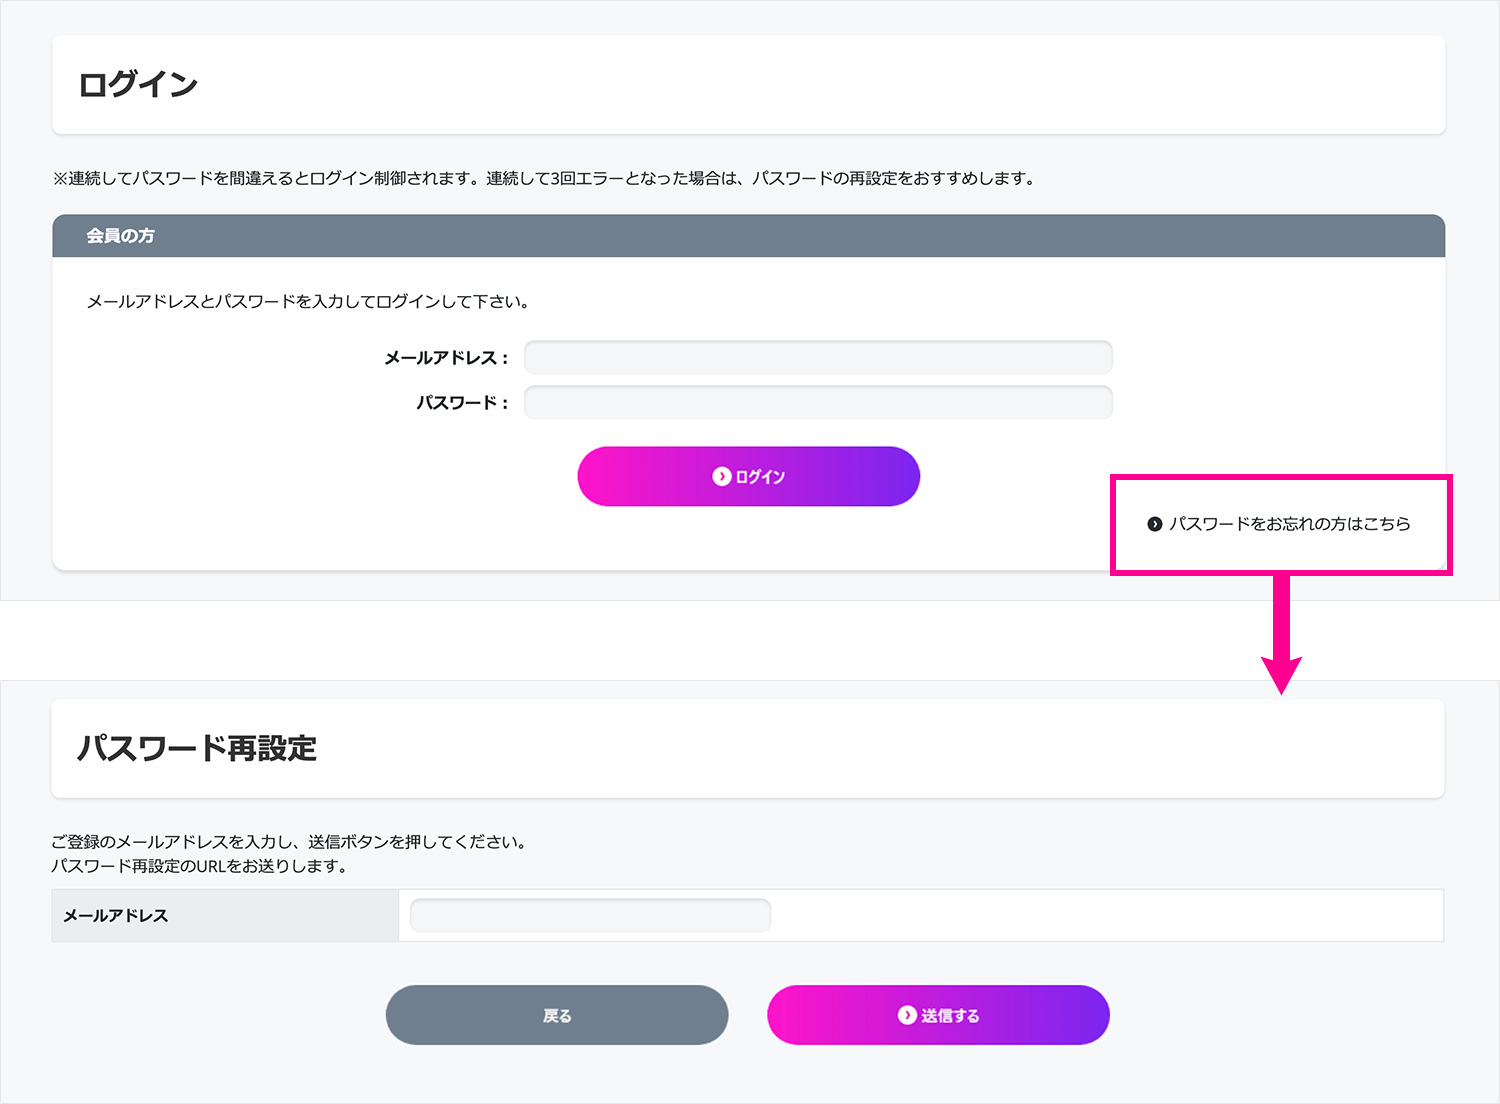
Task: Click the 会員の方 section header
Action: pyautogui.click(x=120, y=236)
